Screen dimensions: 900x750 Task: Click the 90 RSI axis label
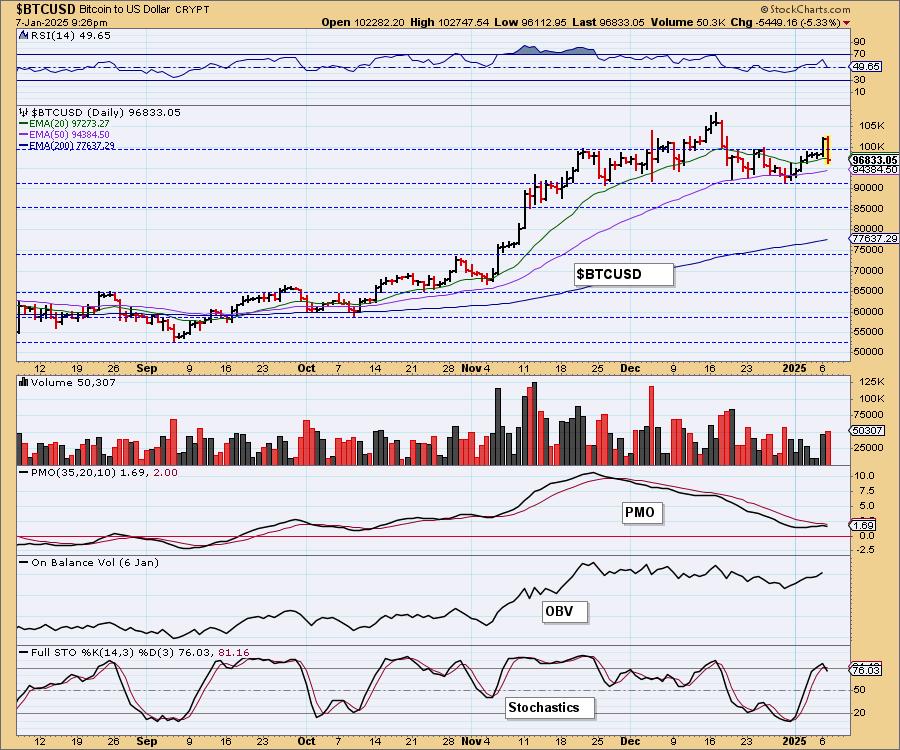coord(859,42)
